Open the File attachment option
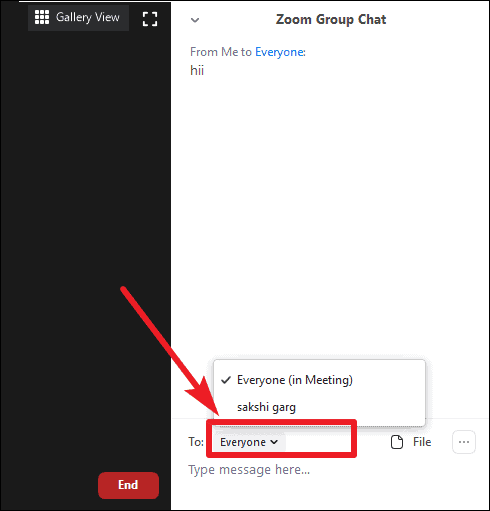490x511 pixels. click(x=411, y=442)
